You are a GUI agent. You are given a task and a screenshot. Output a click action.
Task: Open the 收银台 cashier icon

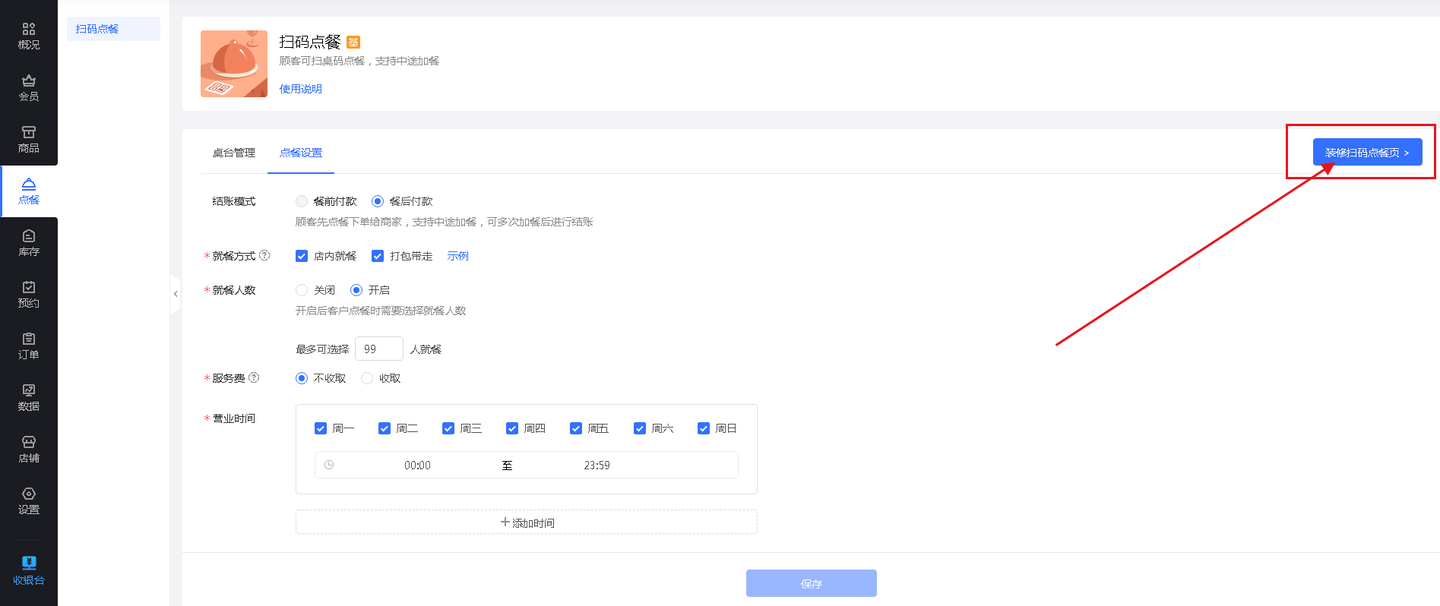(28, 570)
